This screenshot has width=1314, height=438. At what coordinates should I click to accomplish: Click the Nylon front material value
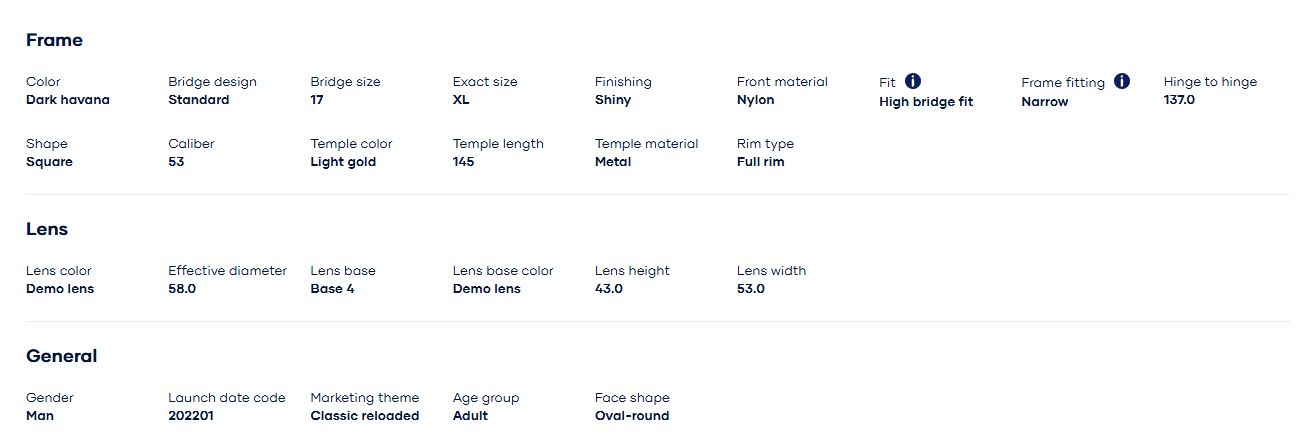755,100
